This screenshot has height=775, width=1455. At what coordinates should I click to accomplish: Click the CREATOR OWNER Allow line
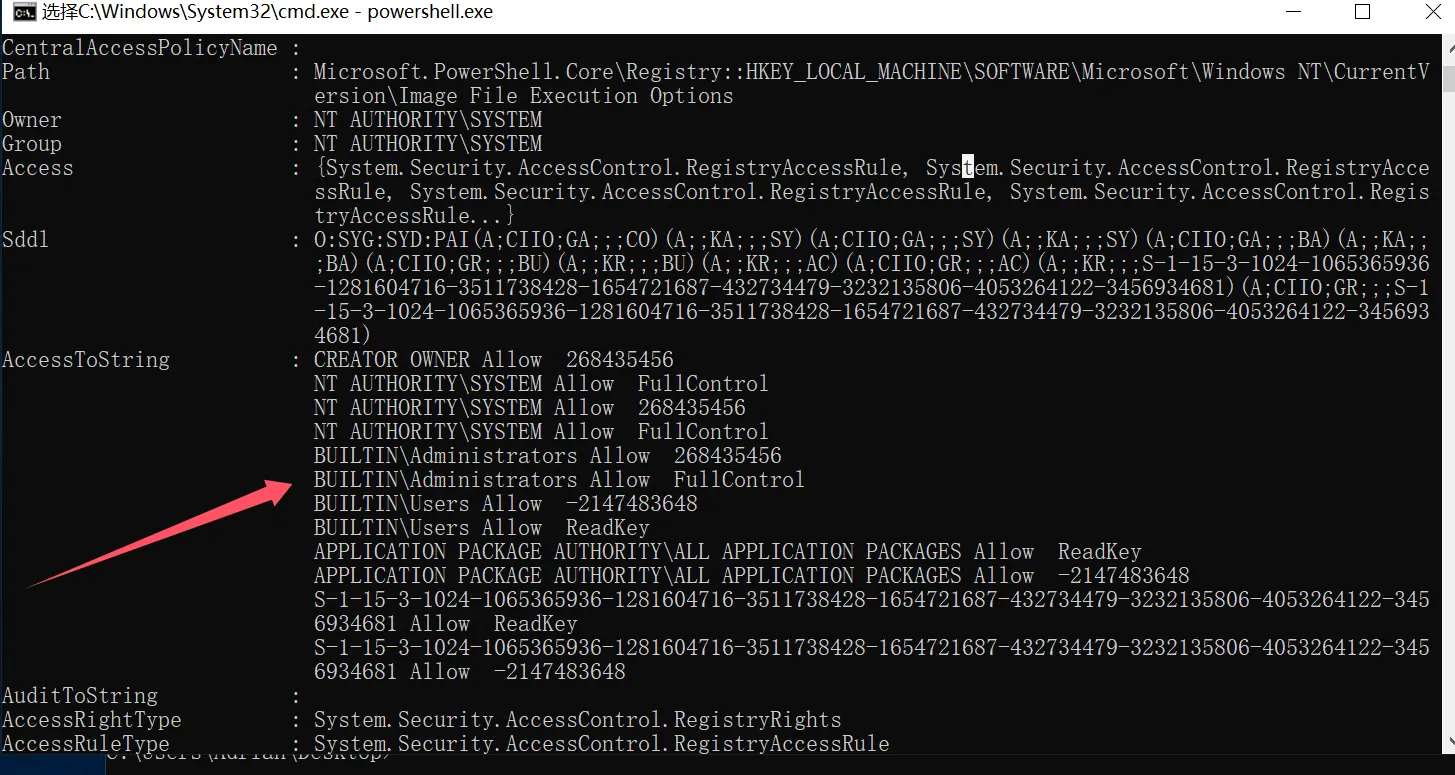493,360
